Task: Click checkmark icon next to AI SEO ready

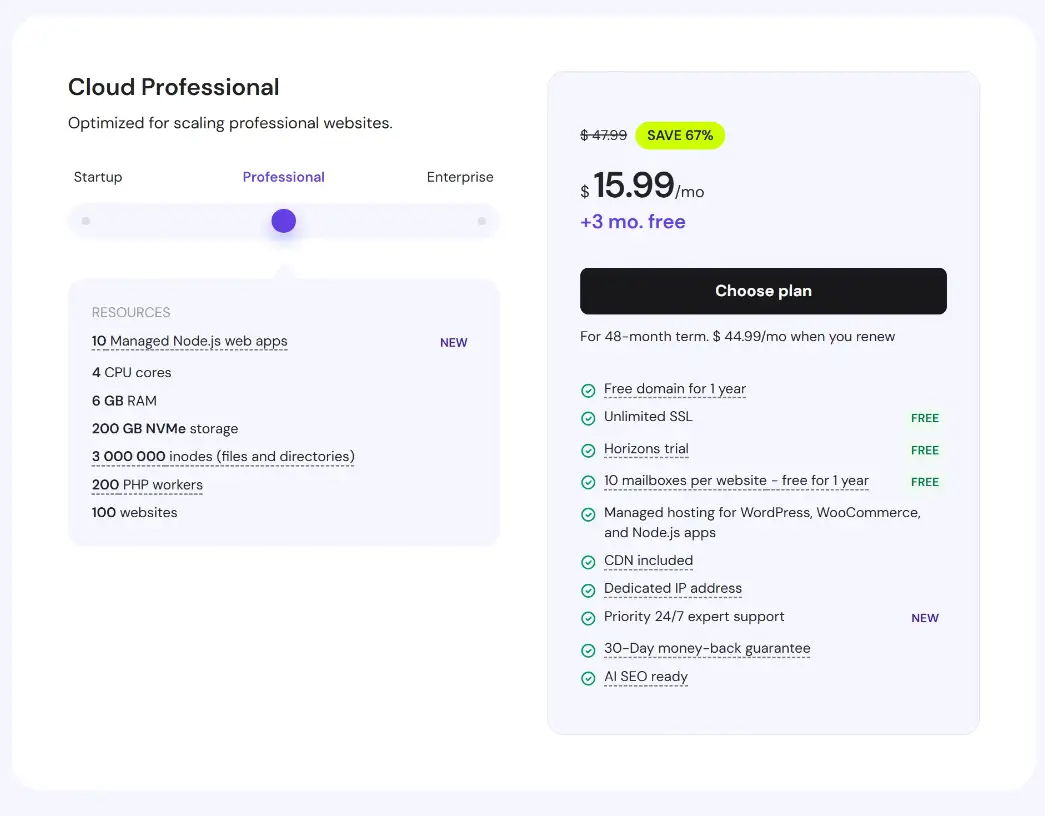Action: (x=588, y=678)
